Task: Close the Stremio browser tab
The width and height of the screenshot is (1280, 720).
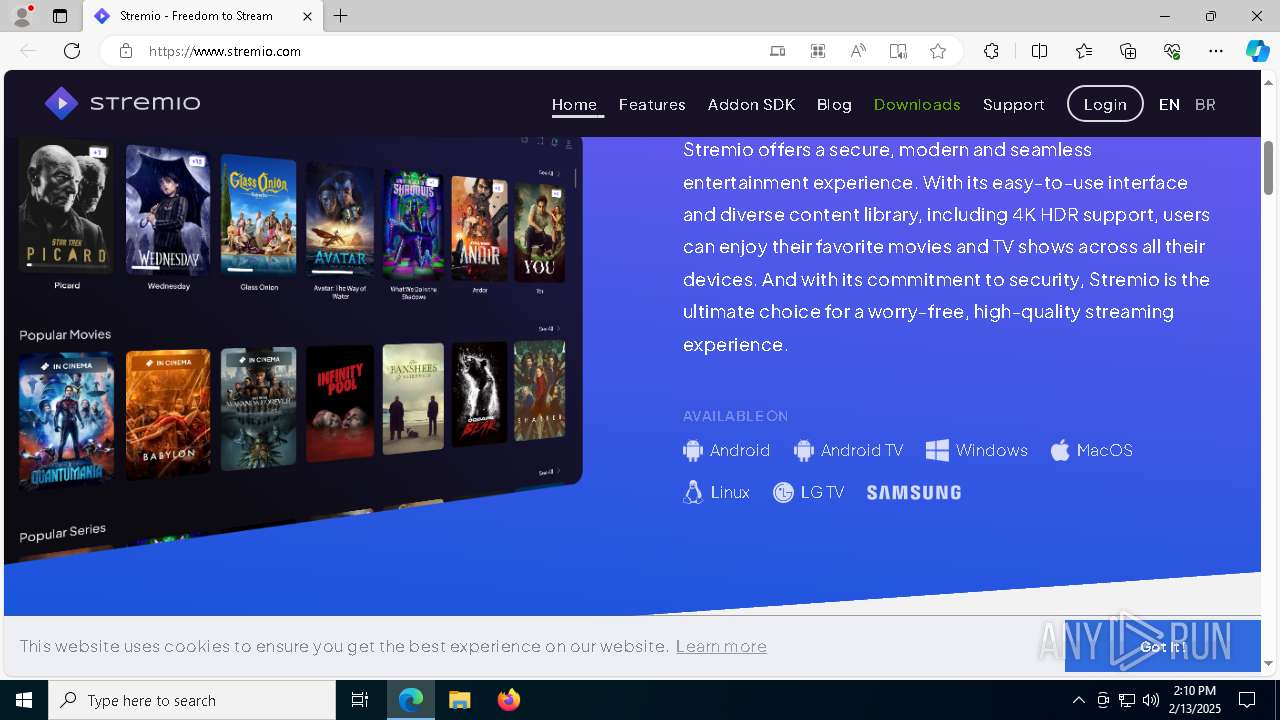Action: point(307,16)
